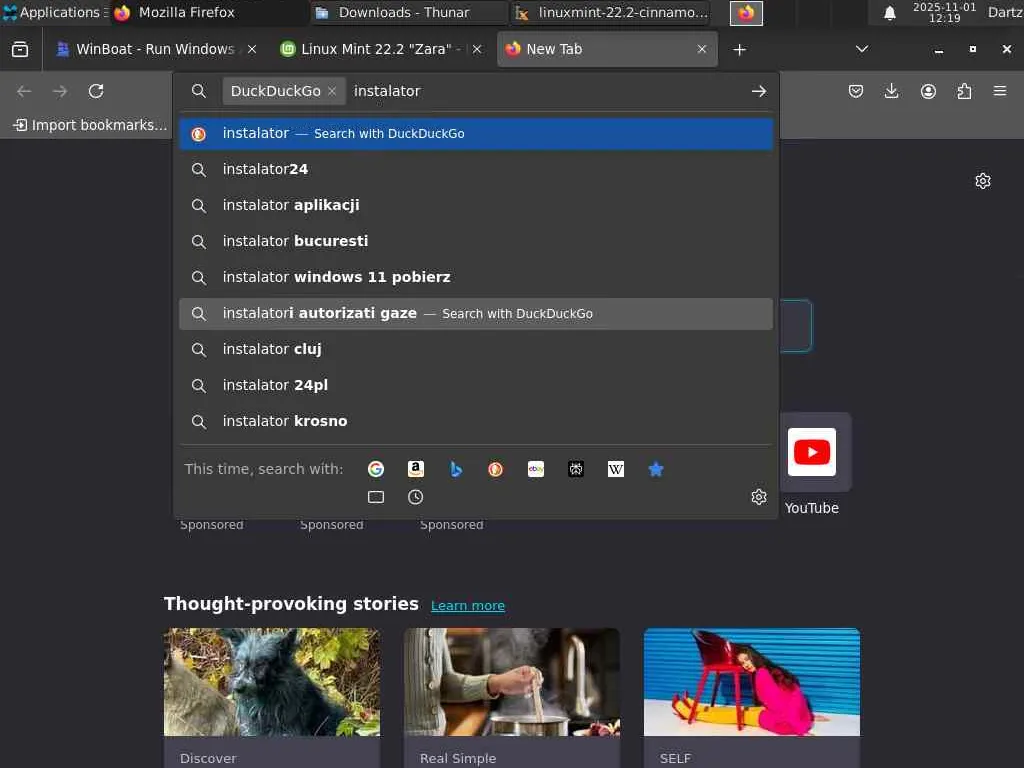Switch to the Linux Mint 22.2 "Zara" tab
1024x768 pixels.
click(381, 49)
